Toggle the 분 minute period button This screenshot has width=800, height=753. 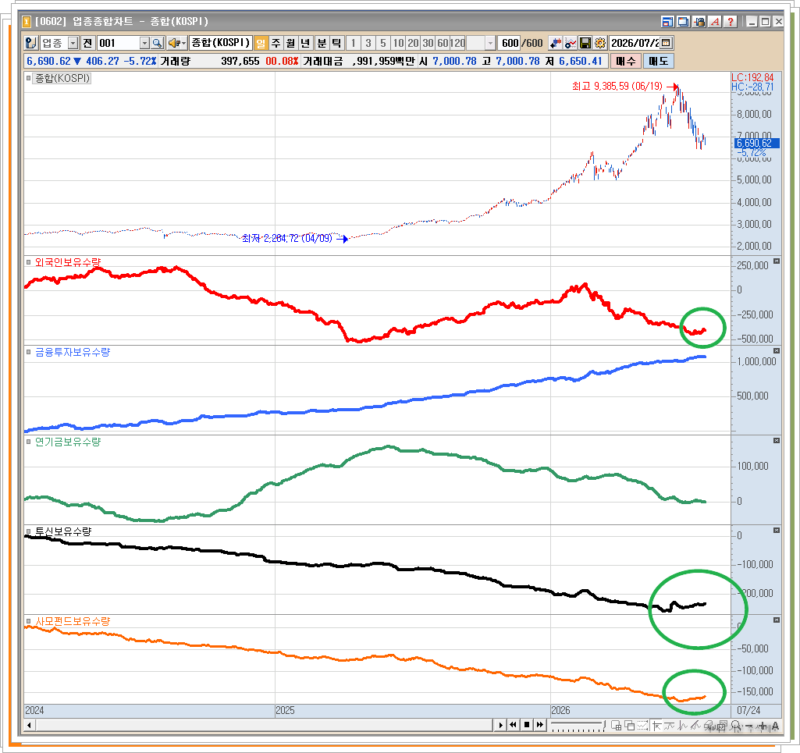(321, 43)
